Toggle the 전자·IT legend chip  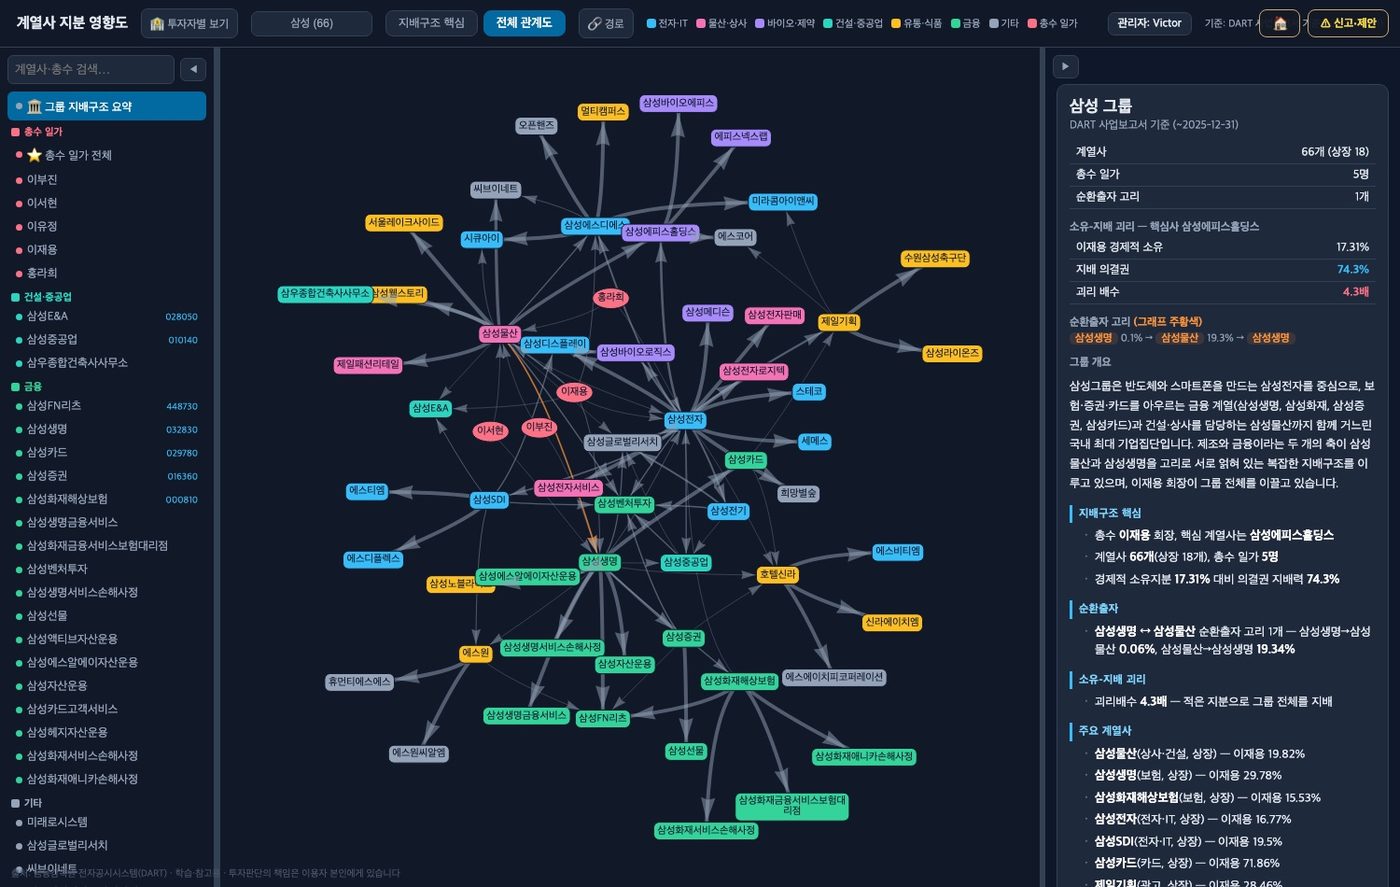667,23
